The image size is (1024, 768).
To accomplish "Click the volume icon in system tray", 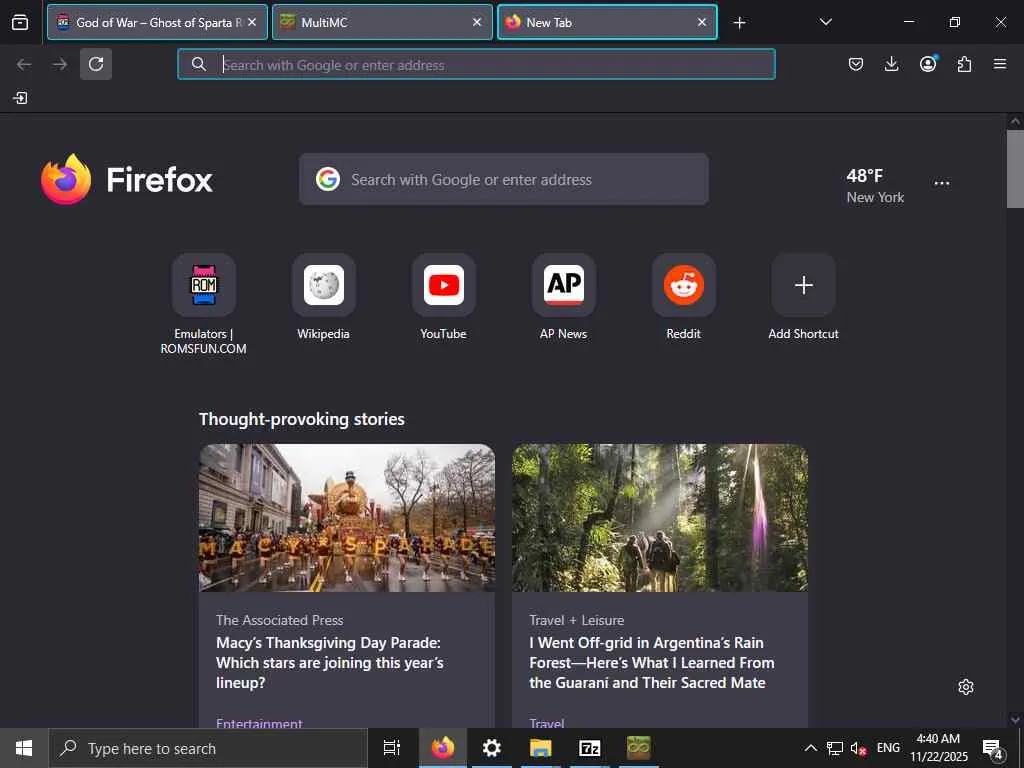I will tap(858, 748).
